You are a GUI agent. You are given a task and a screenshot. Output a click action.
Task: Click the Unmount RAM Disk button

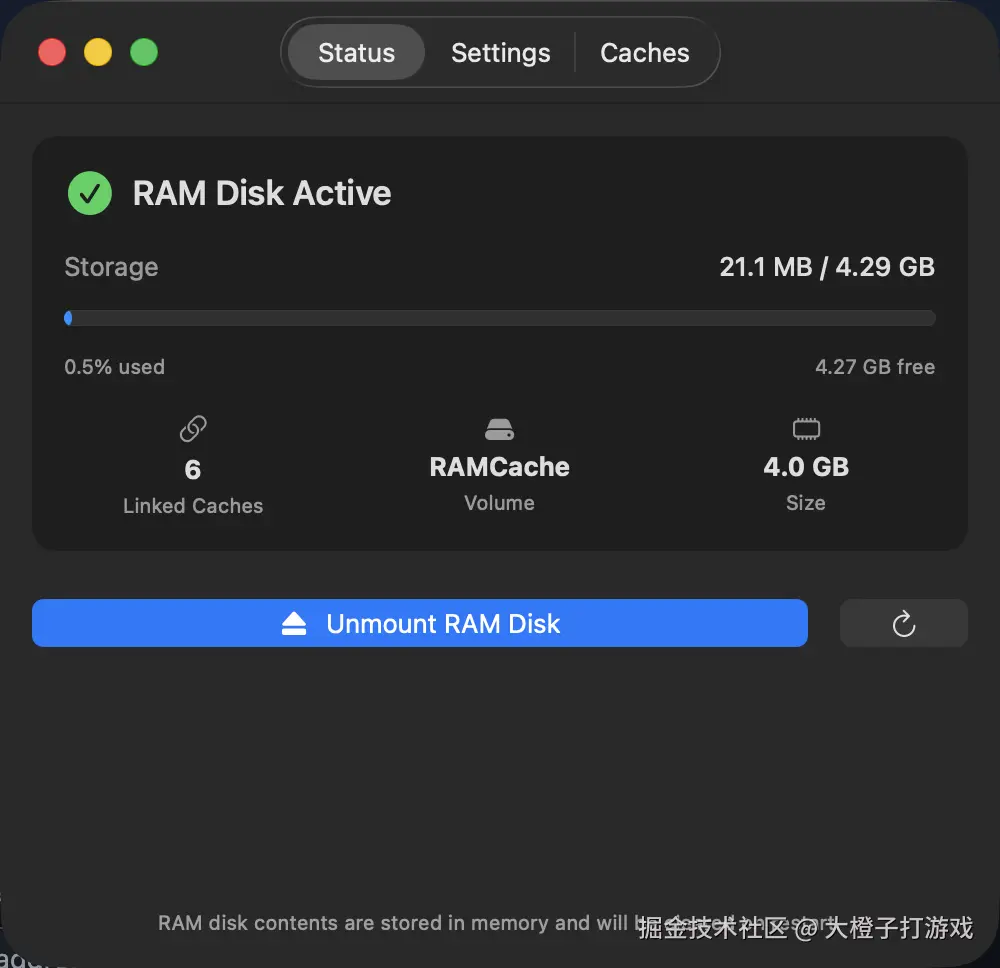pyautogui.click(x=420, y=623)
